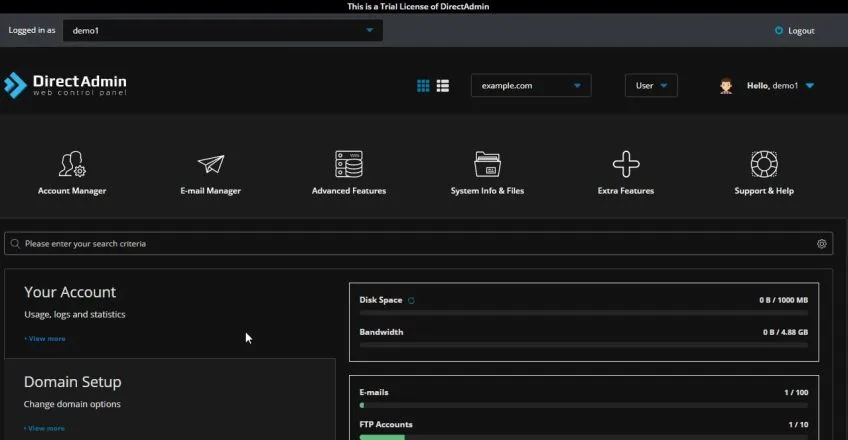Click the Disk Space usage bar
The image size is (848, 440).
point(584,313)
